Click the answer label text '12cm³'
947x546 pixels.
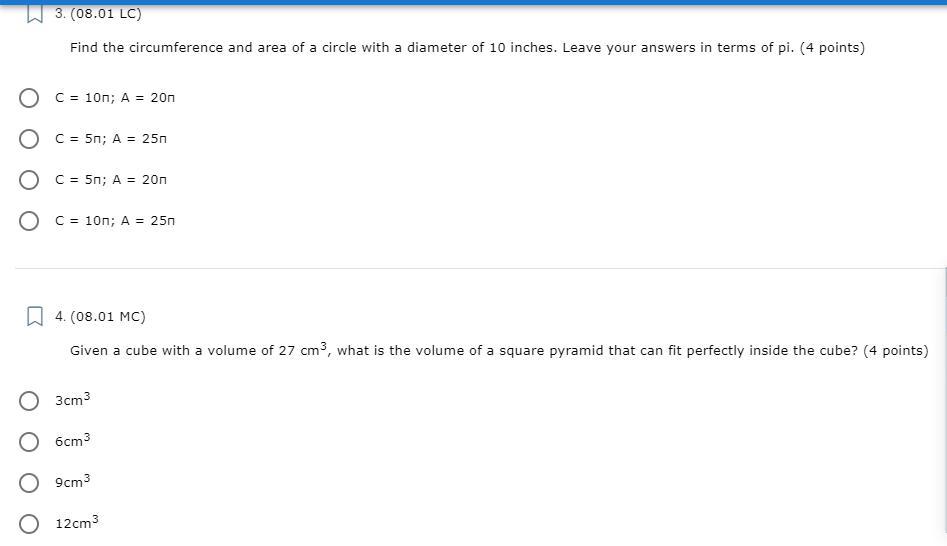pyautogui.click(x=77, y=522)
